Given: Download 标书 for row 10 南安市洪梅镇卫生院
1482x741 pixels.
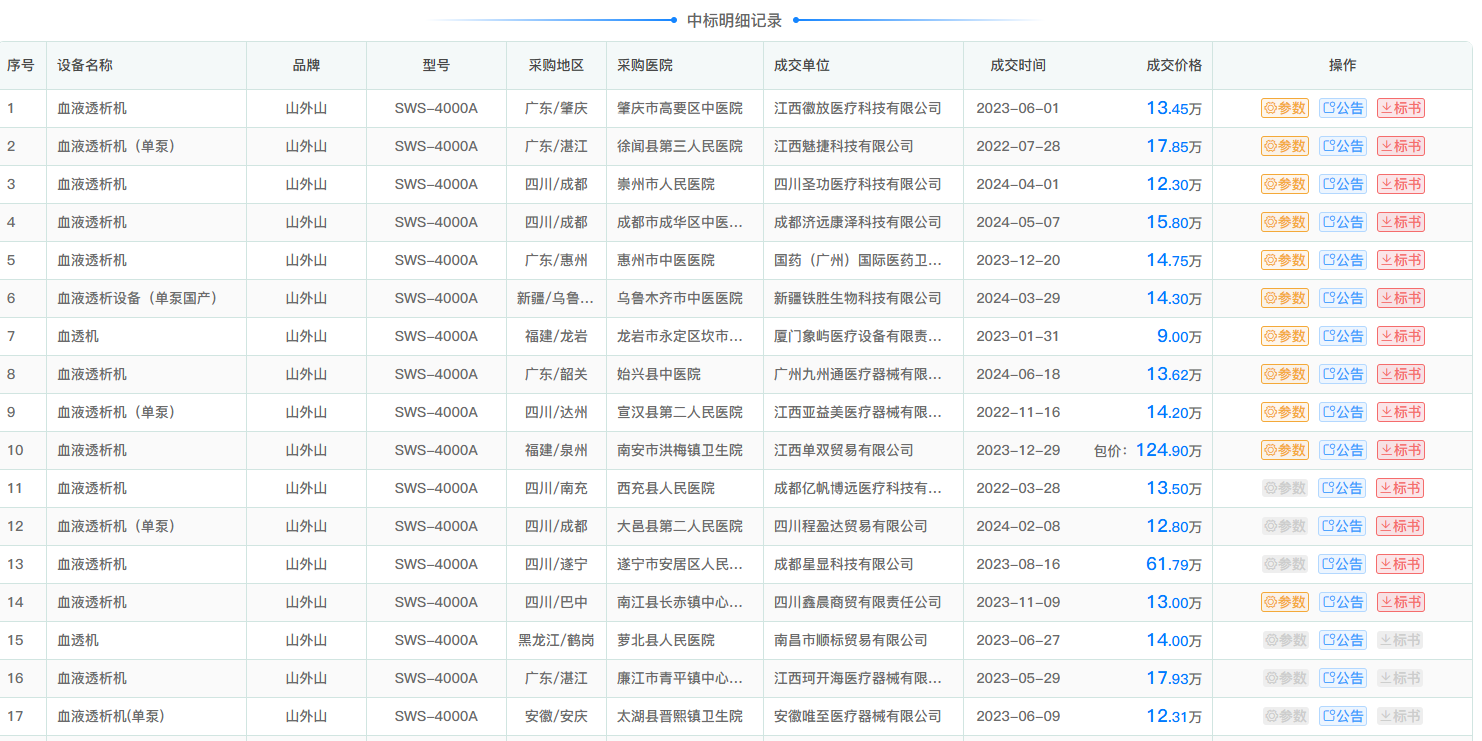Looking at the screenshot, I should pos(1401,450).
